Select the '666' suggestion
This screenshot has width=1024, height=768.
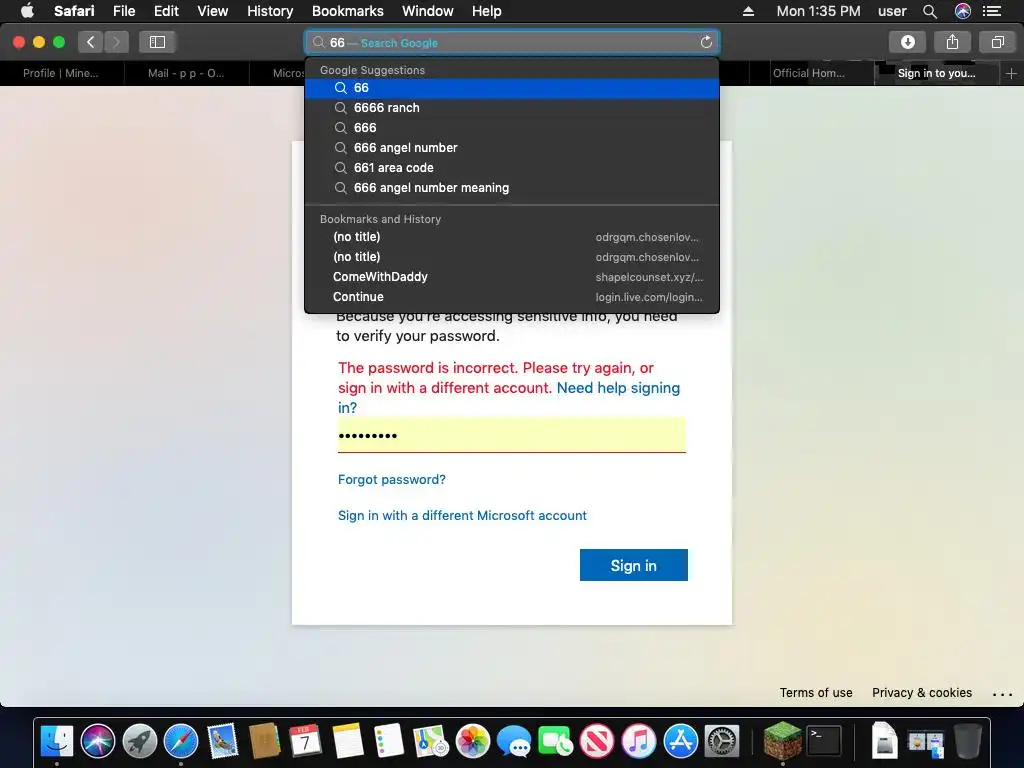(512, 128)
